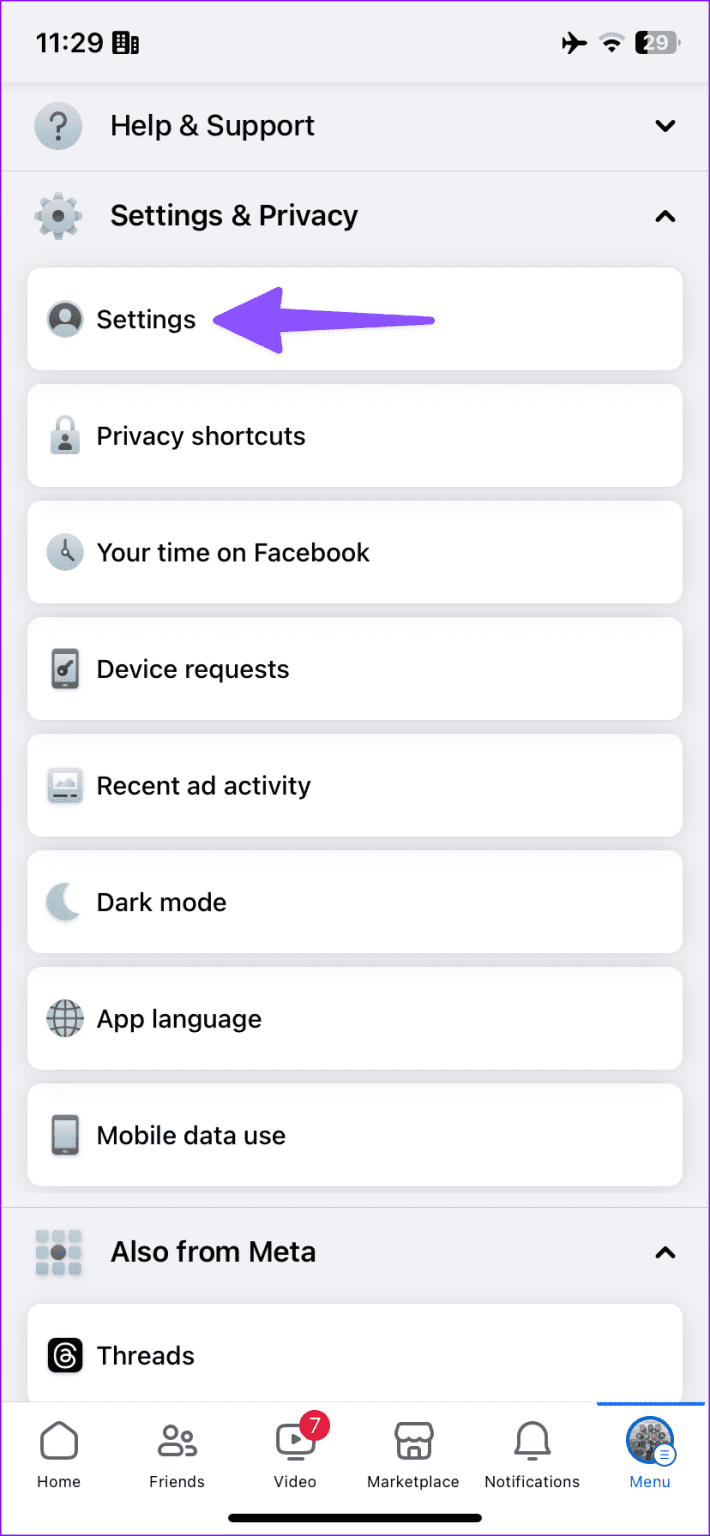
Task: Tap the Help & Support question mark icon
Action: tap(58, 126)
